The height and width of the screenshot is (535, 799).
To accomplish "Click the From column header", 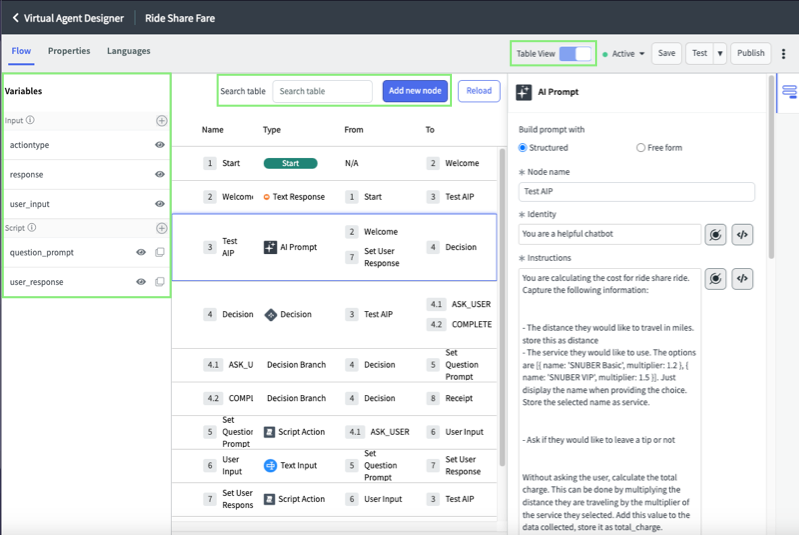I will pos(354,130).
